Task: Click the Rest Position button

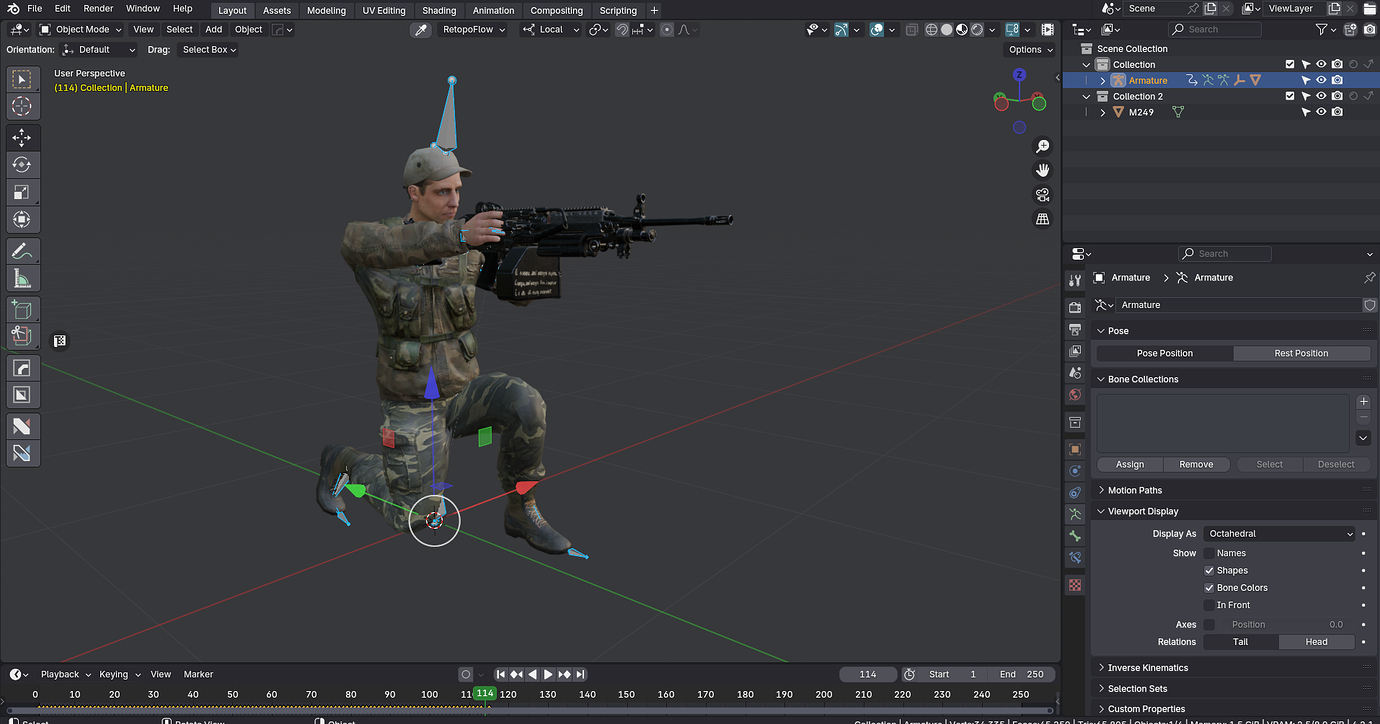Action: click(1301, 353)
